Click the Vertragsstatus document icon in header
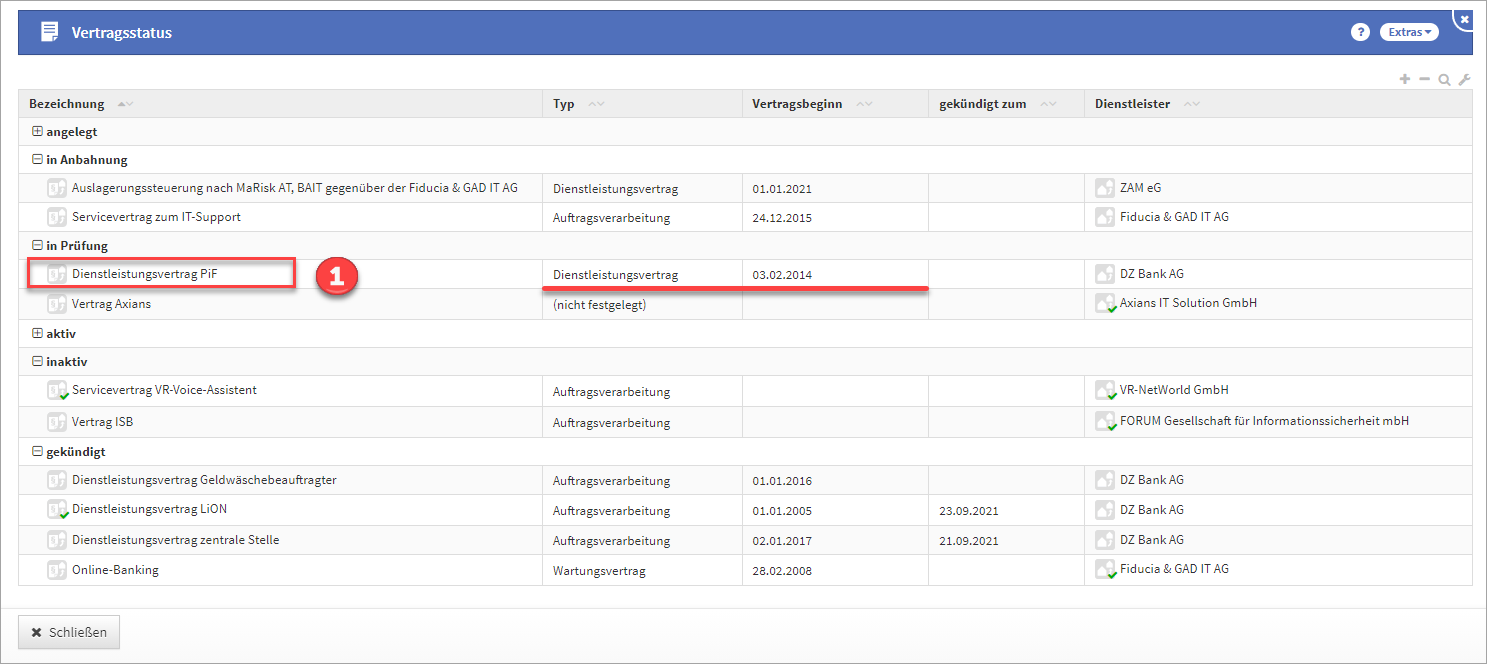The width and height of the screenshot is (1487, 664). [49, 32]
